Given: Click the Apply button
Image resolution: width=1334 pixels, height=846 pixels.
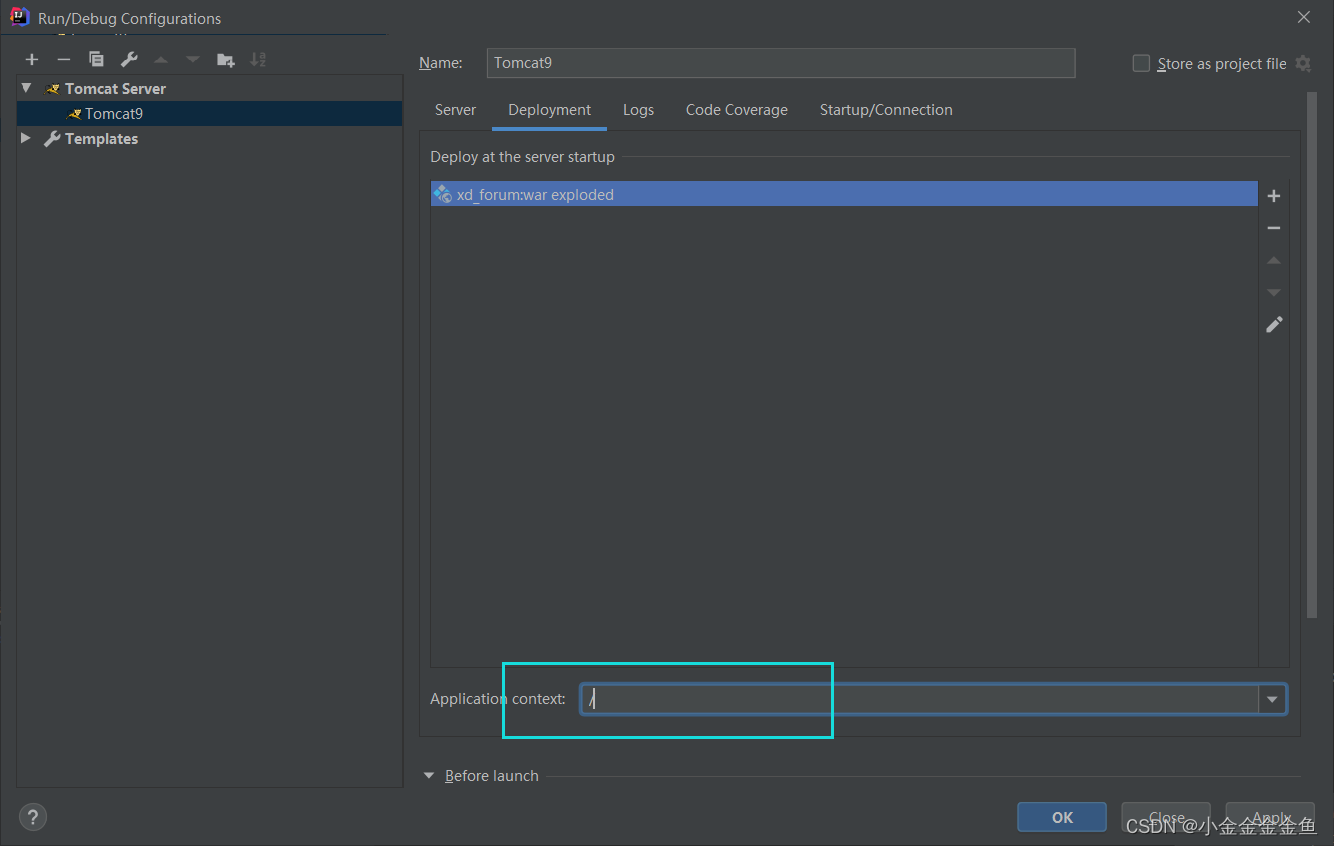Looking at the screenshot, I should click(x=1270, y=817).
